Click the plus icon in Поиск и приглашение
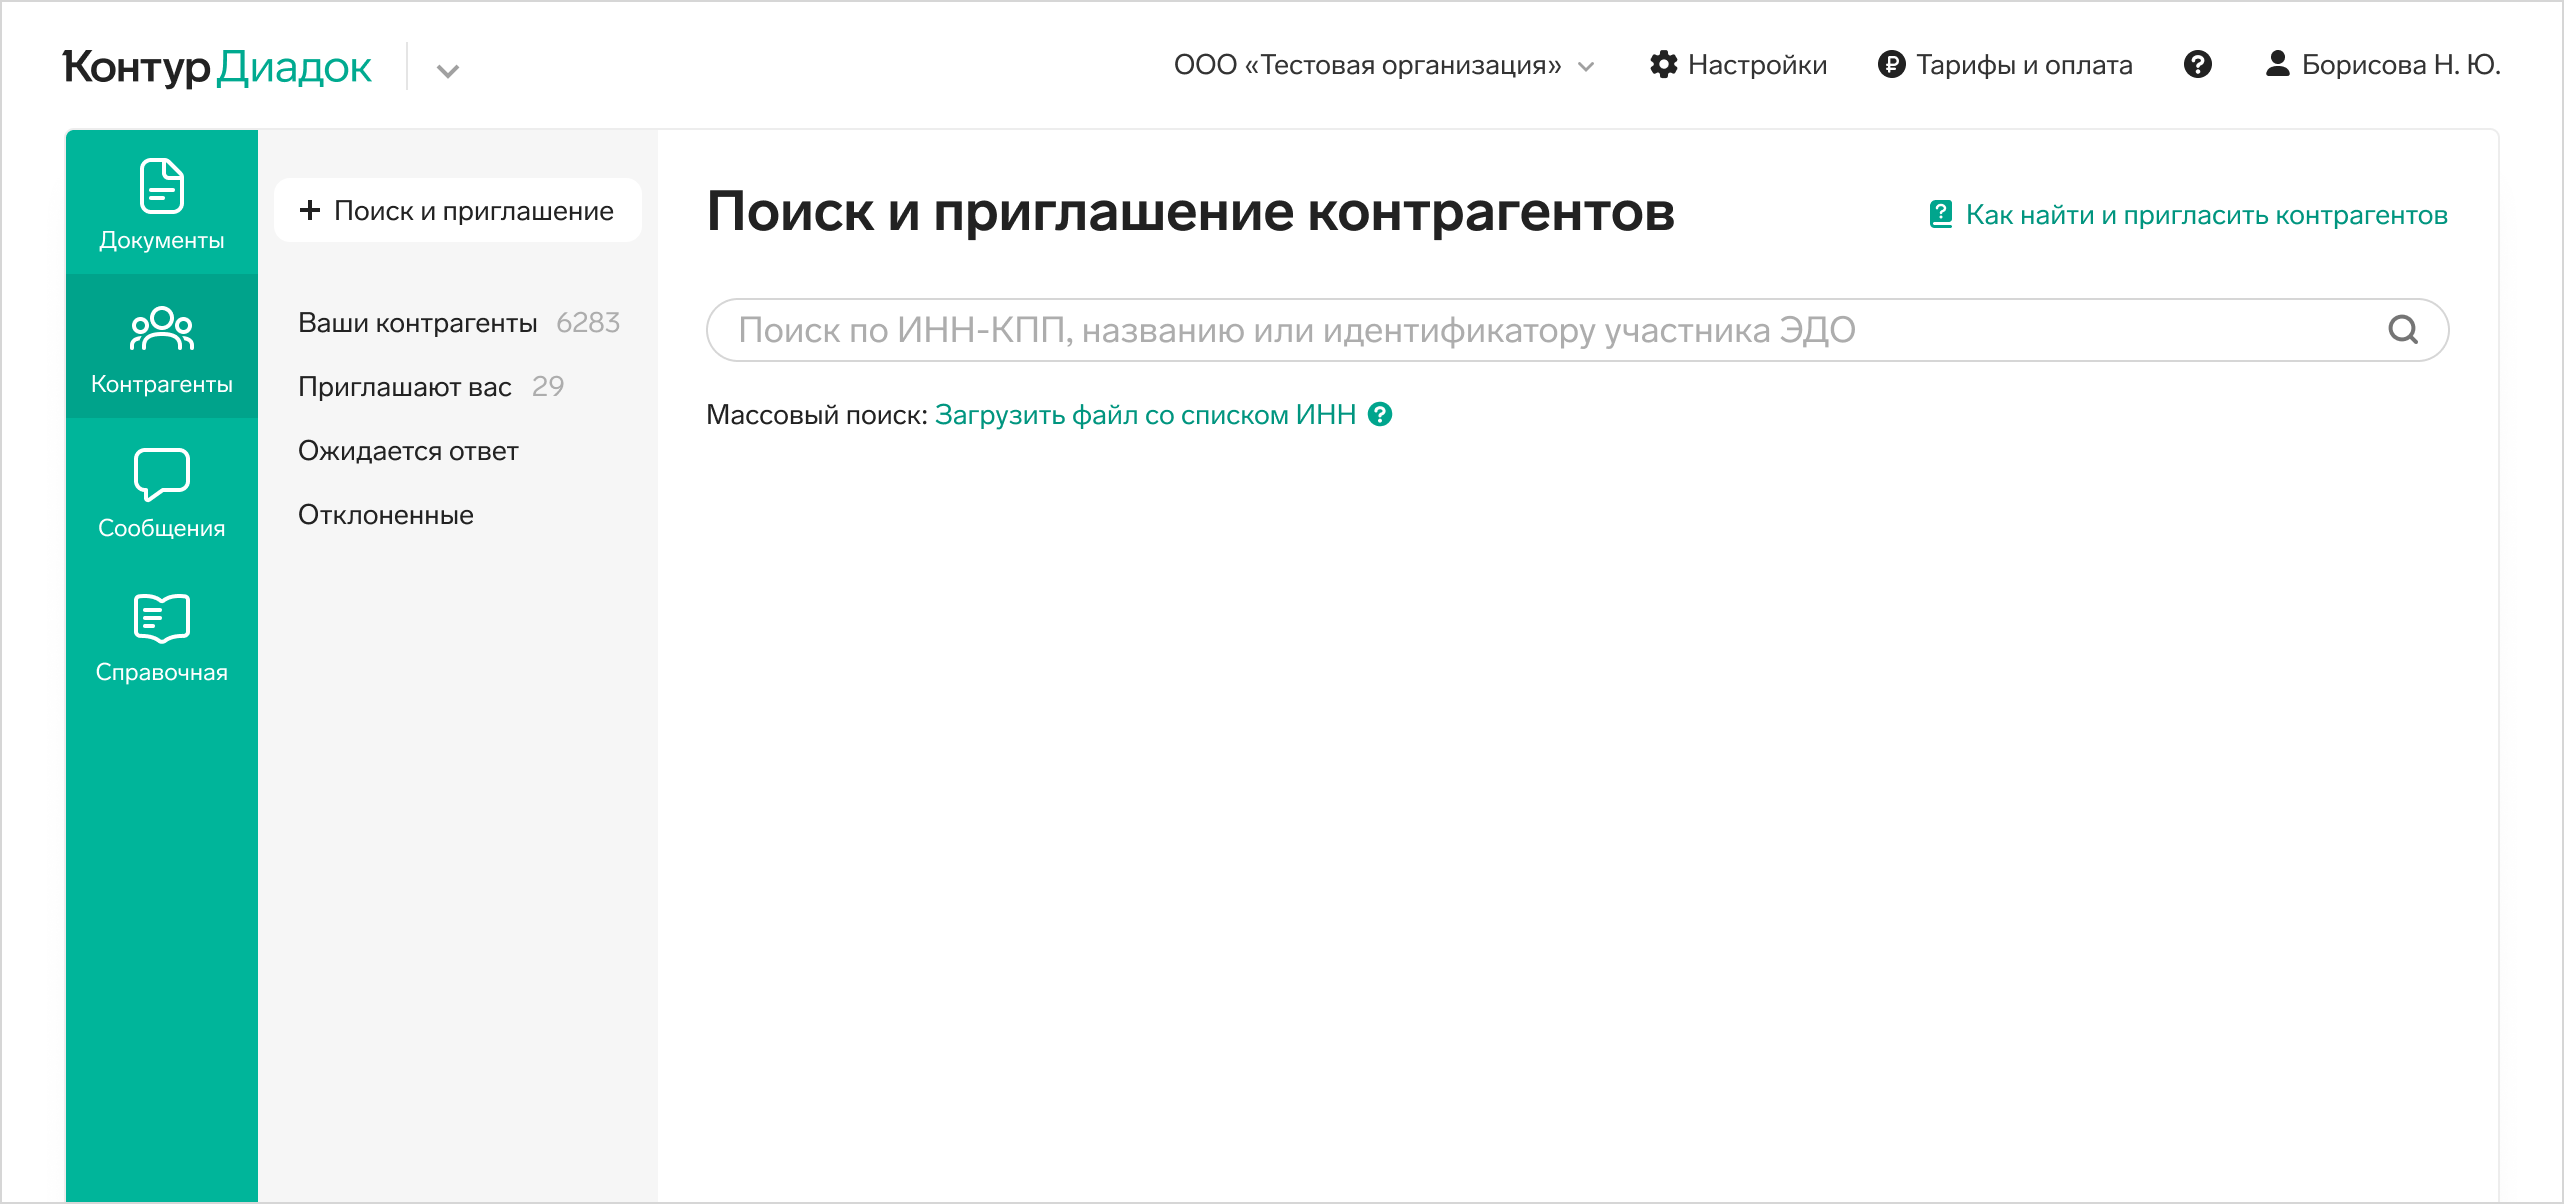 310,210
